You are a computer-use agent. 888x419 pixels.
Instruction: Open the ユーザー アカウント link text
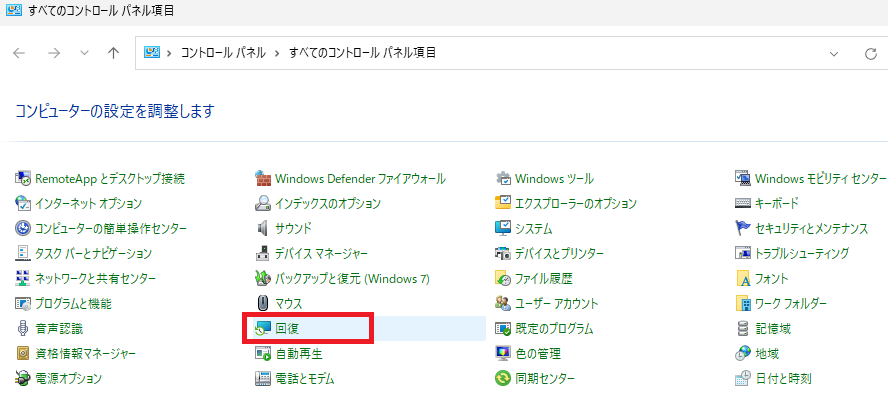coord(556,304)
